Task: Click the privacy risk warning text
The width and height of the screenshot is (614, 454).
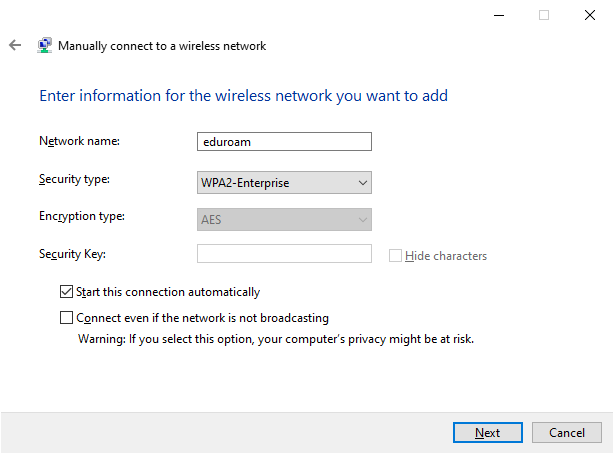Action: 275,338
